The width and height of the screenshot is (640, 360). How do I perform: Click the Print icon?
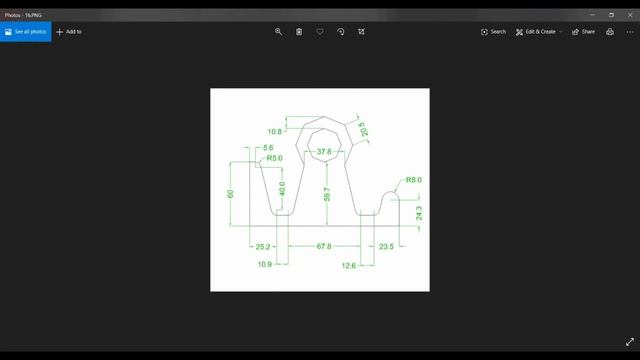tap(610, 31)
